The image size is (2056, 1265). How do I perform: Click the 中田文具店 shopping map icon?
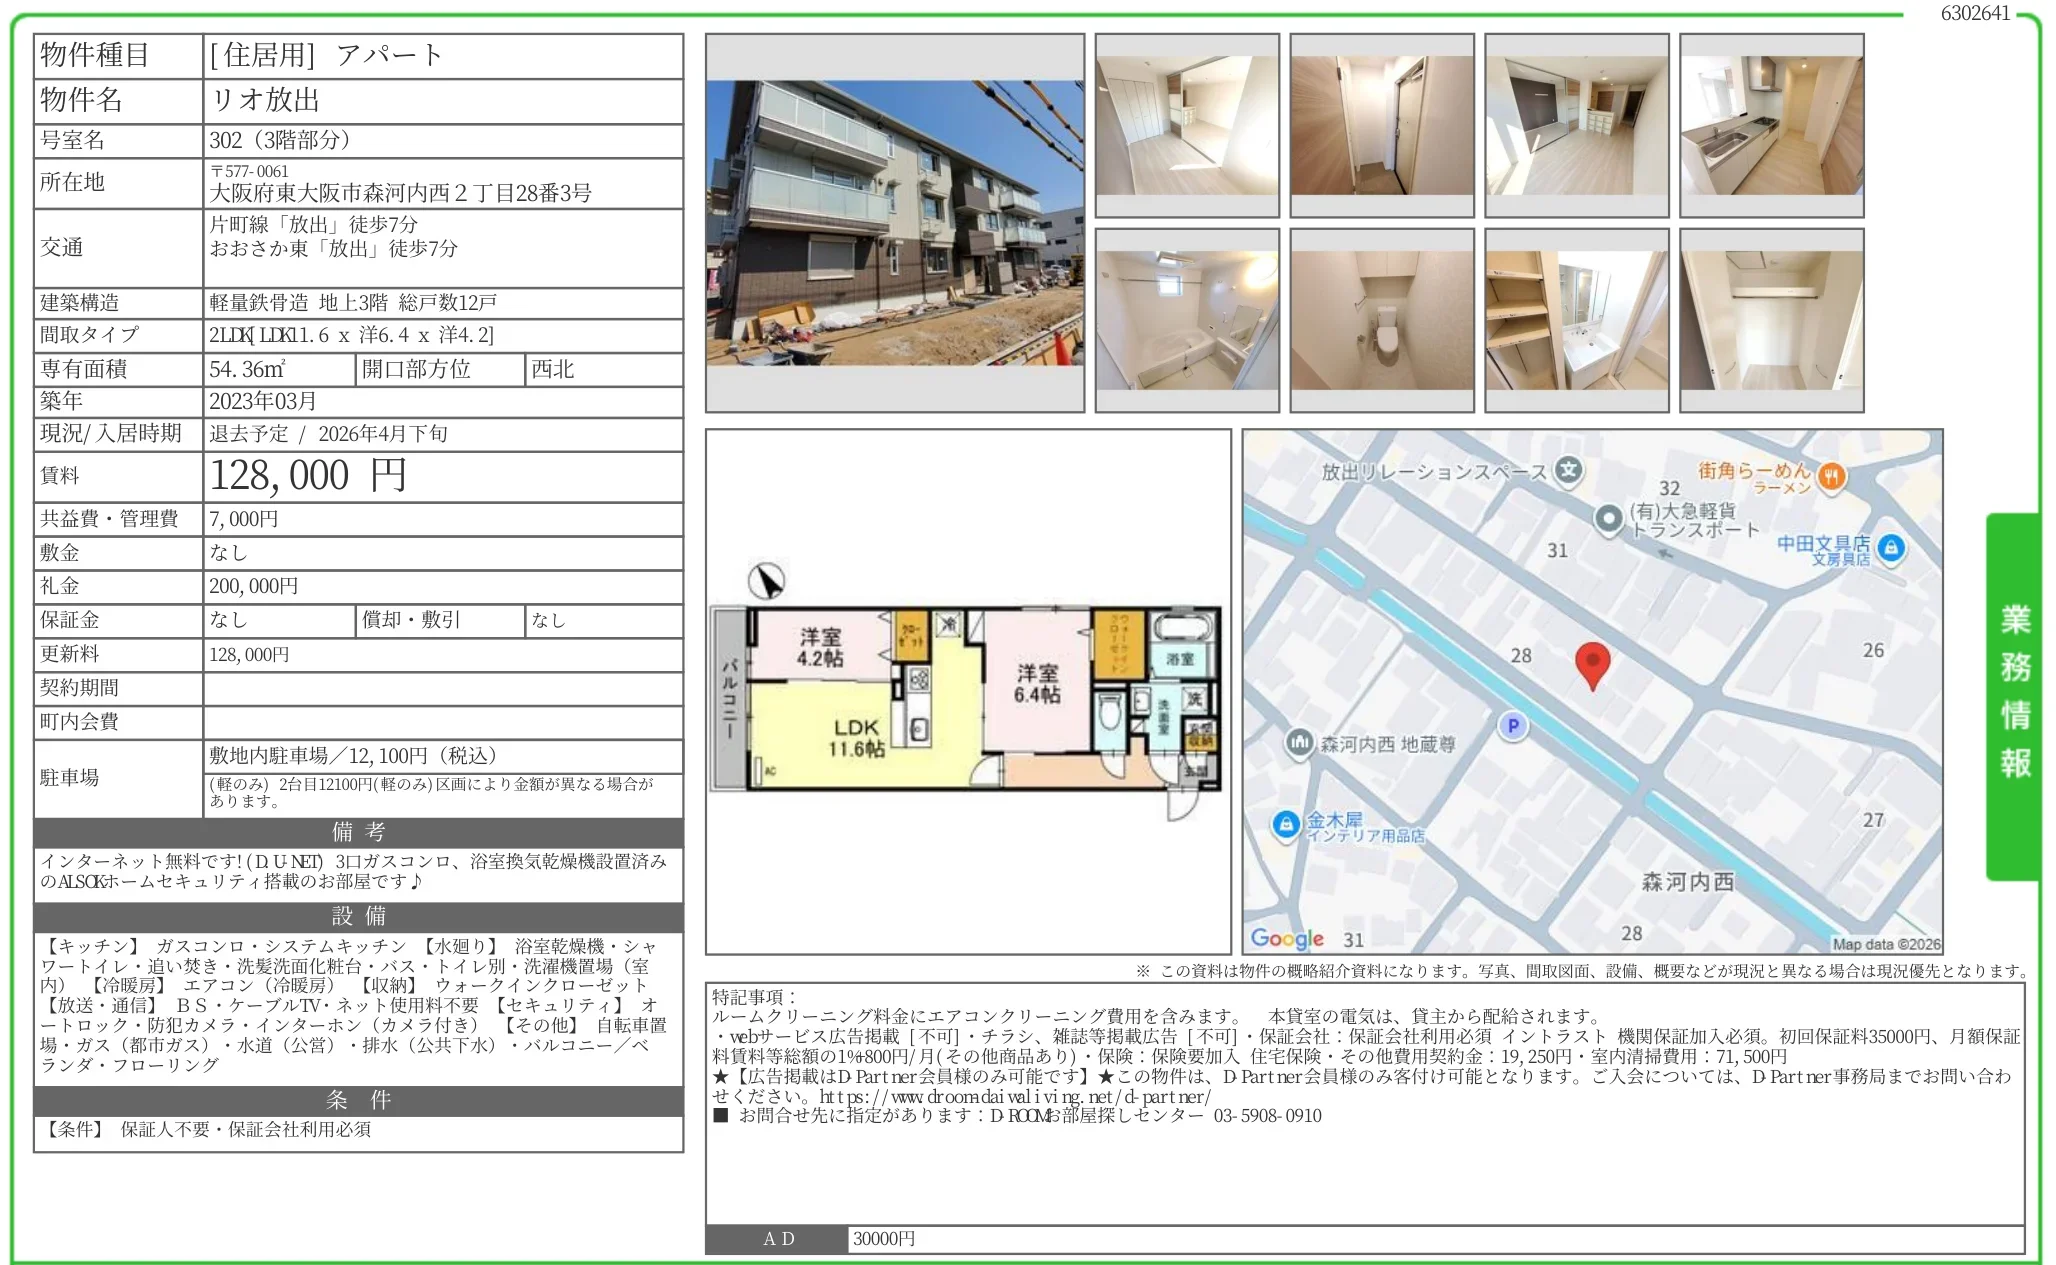pos(1891,548)
